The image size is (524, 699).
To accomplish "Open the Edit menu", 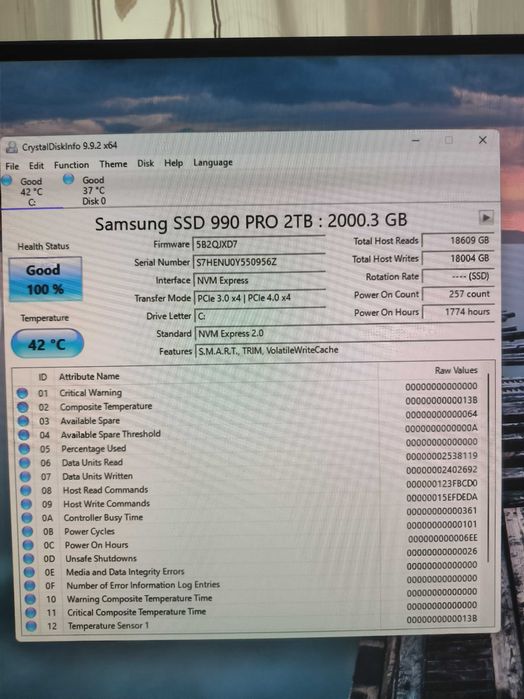I will coord(36,165).
